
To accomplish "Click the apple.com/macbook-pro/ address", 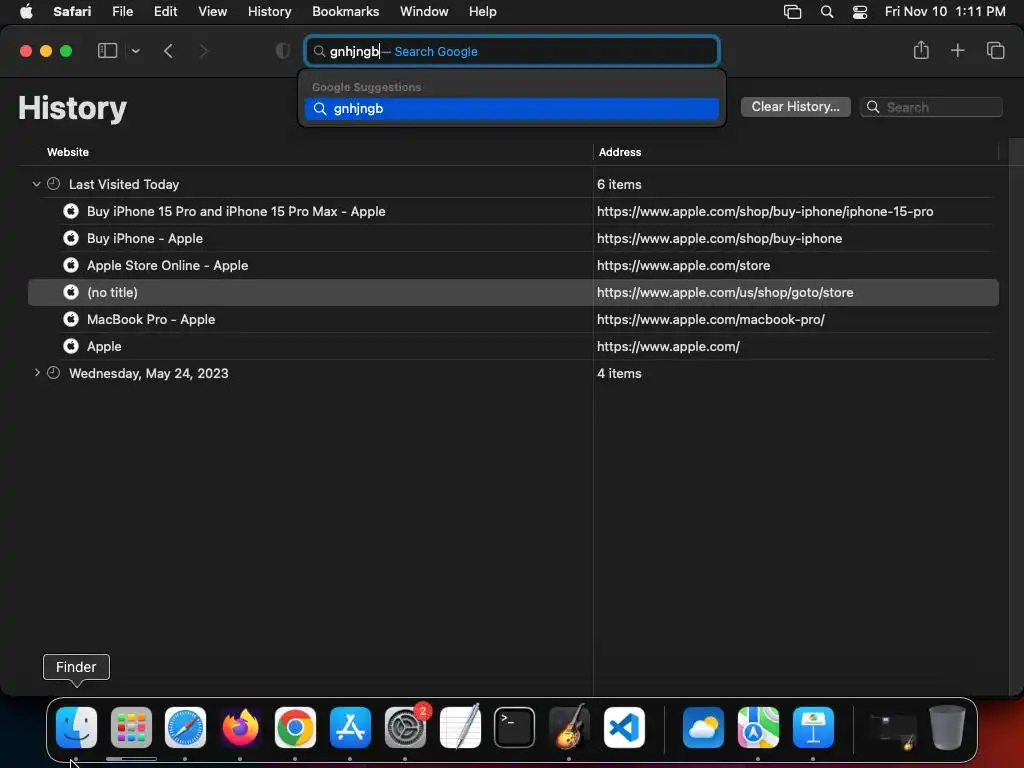I will 711,319.
